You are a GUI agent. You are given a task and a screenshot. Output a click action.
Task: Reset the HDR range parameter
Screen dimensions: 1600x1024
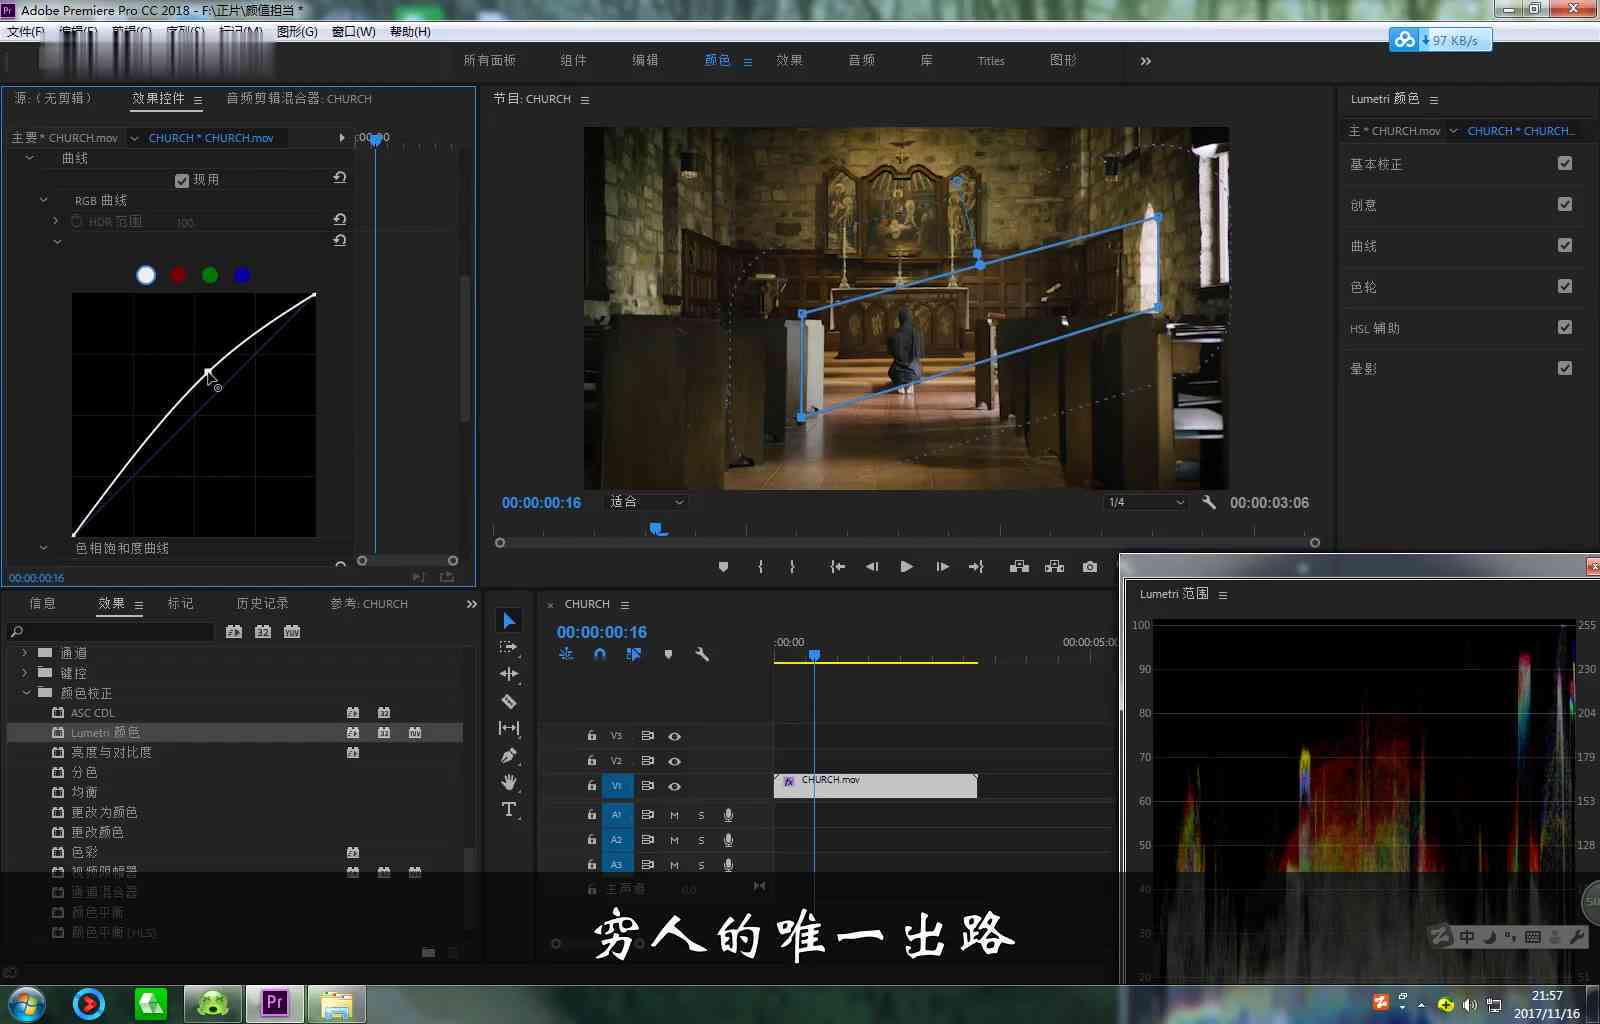tap(340, 219)
